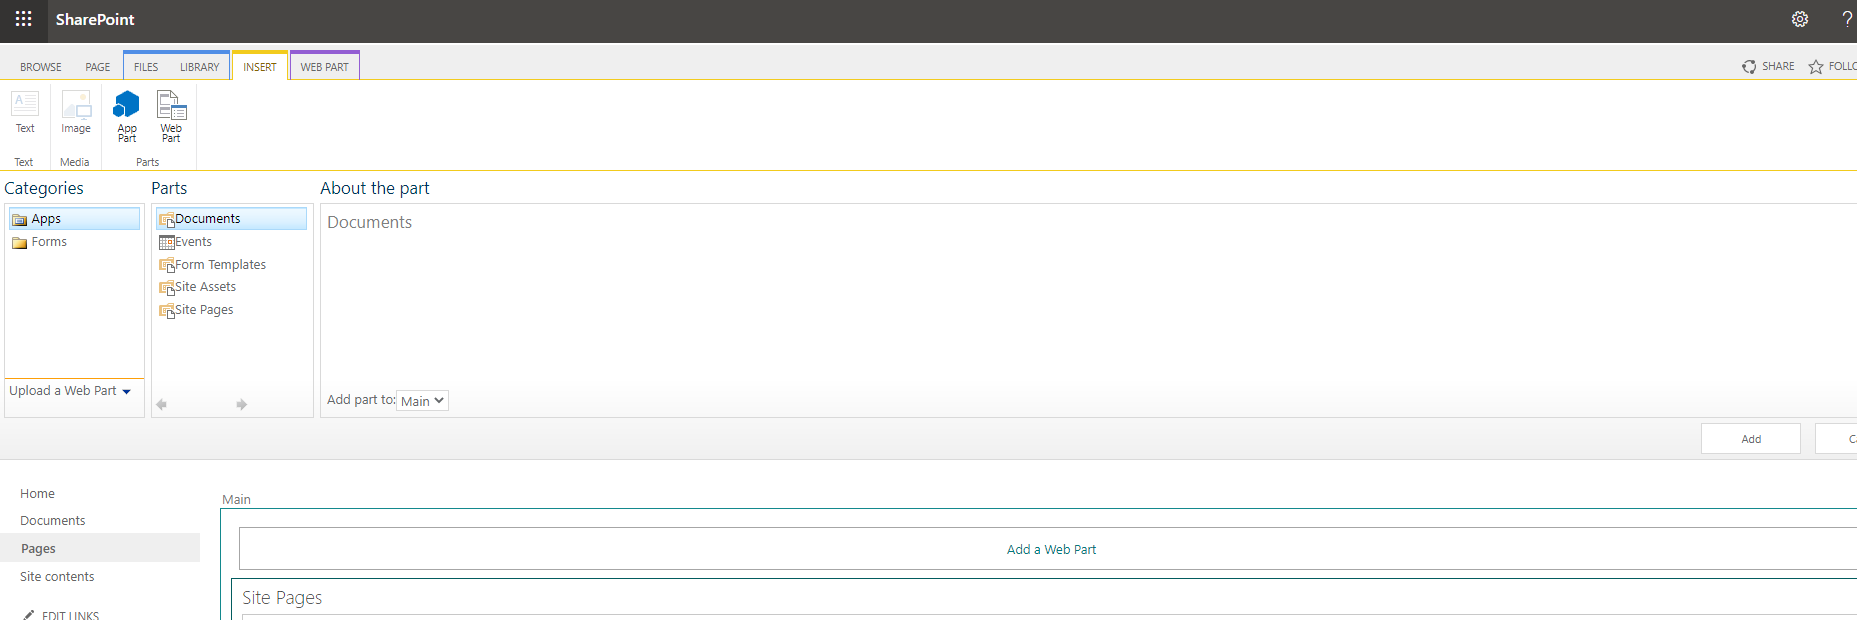Open the Site contents navigation link
The image size is (1857, 620).
[x=57, y=577]
